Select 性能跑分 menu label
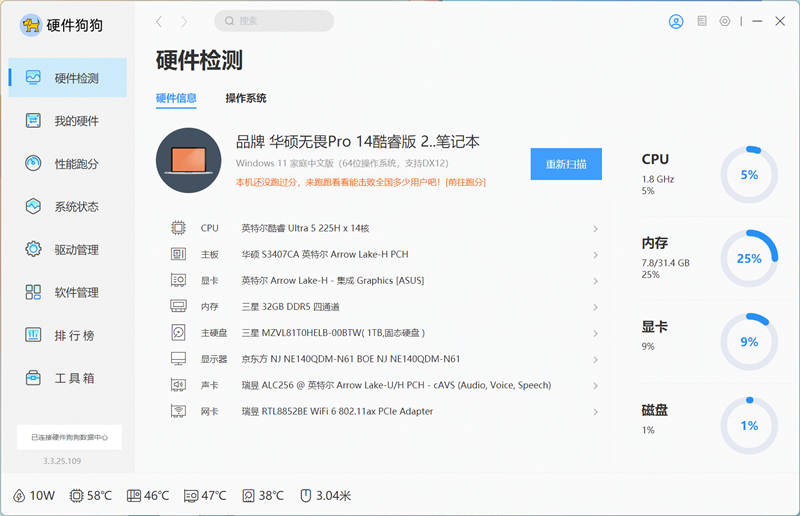Screen dimensions: 800x516 [x=77, y=164]
